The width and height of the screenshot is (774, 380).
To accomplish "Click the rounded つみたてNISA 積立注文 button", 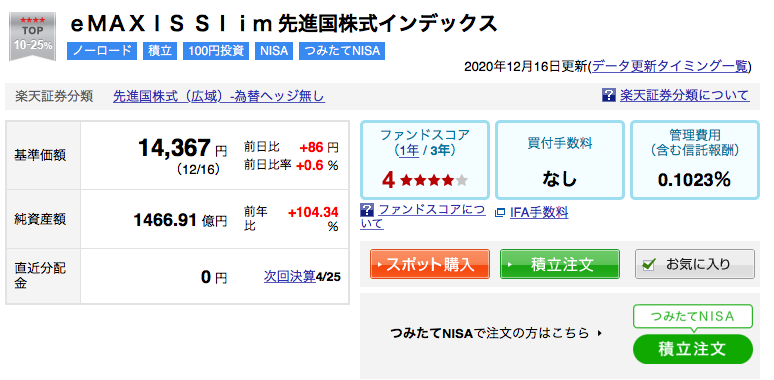I will 693,349.
